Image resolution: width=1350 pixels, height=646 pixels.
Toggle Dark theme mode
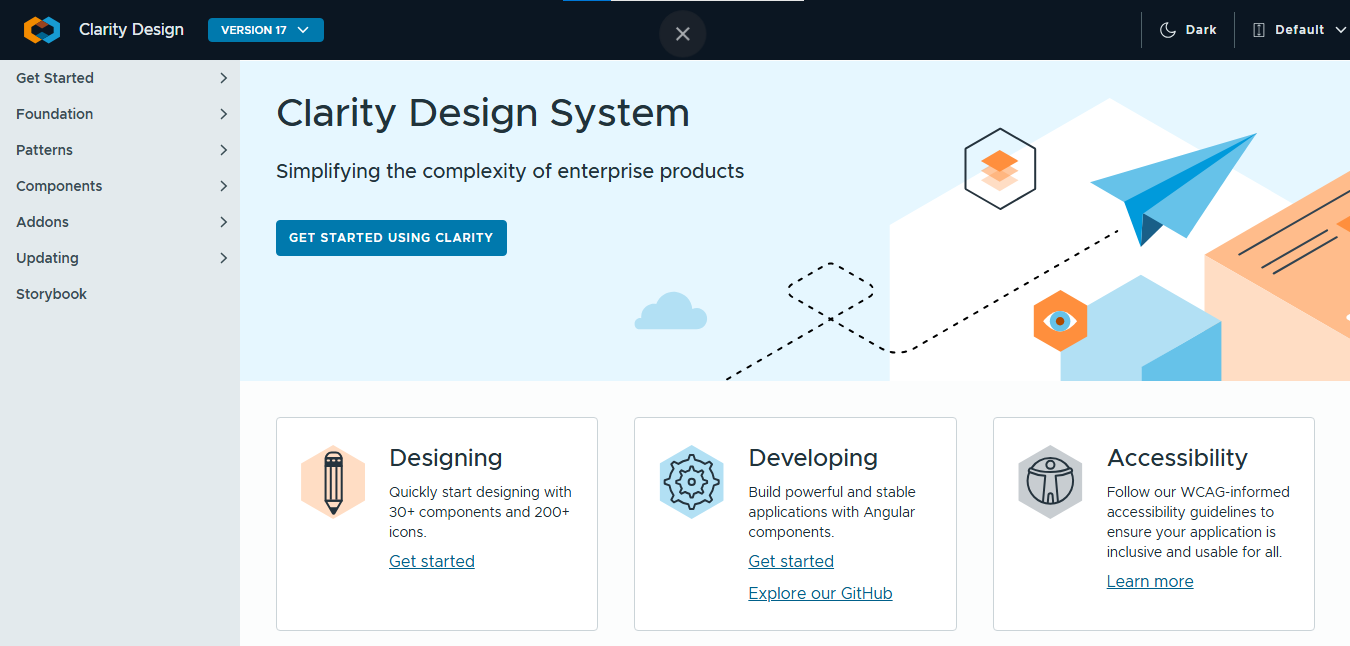pyautogui.click(x=1188, y=30)
